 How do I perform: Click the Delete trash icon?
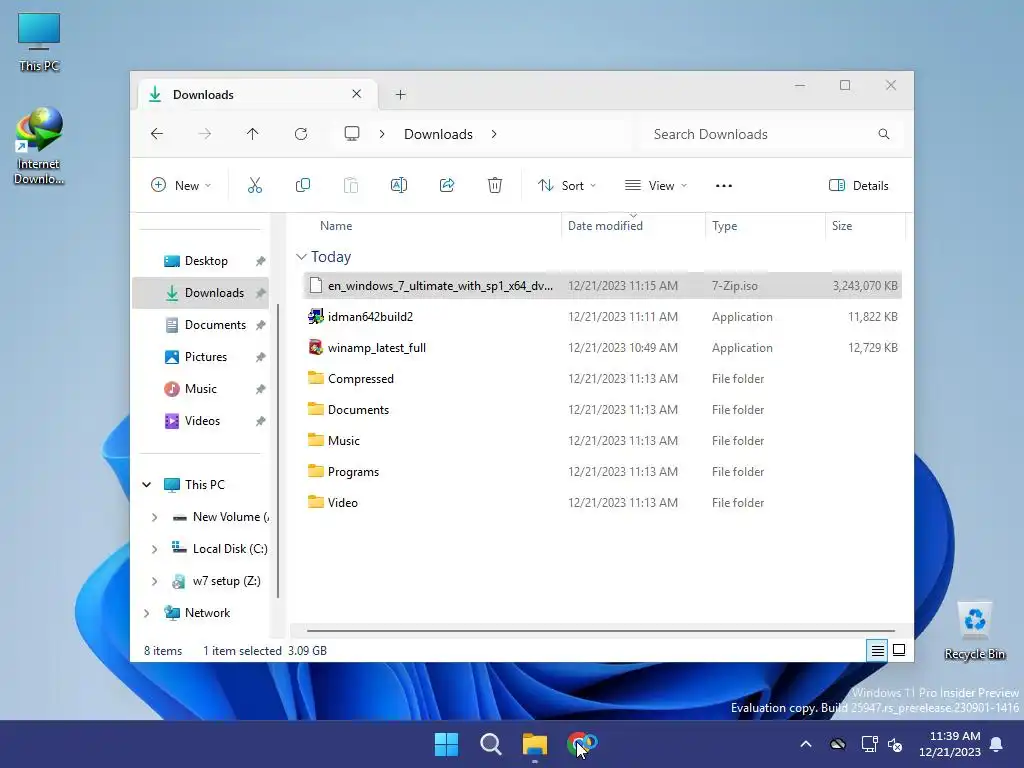(495, 185)
